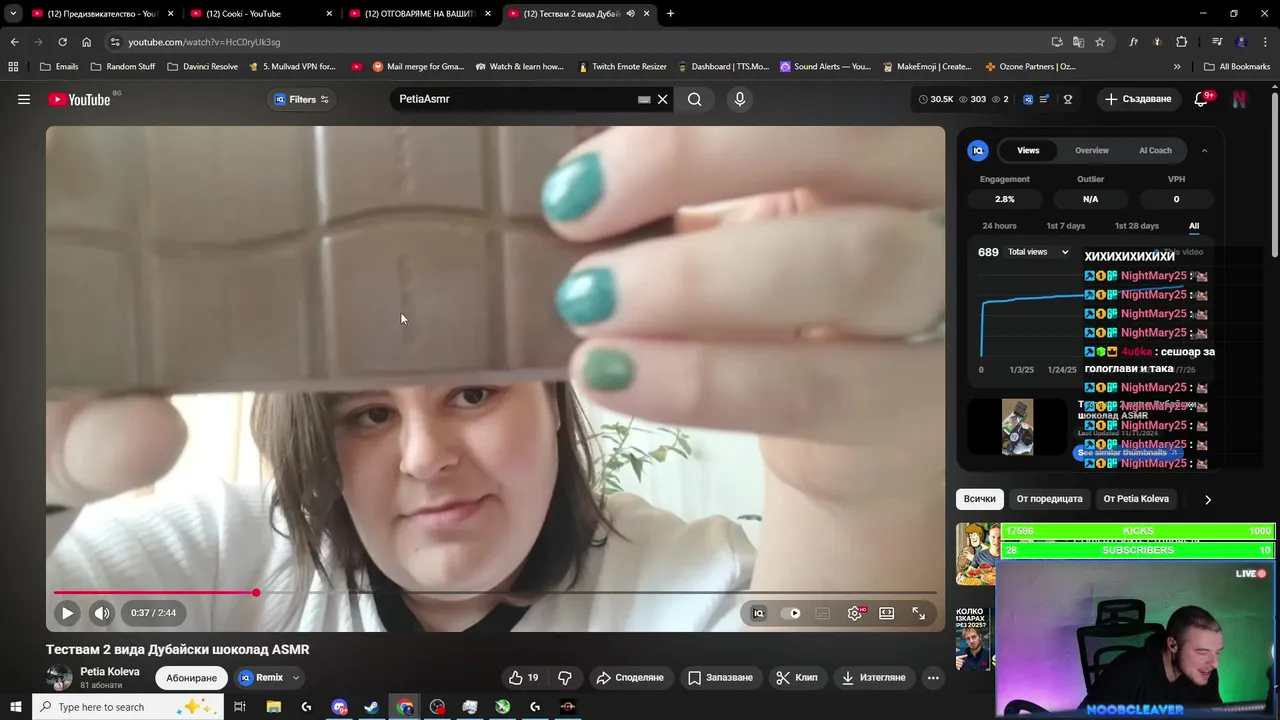
Task: Open the Twitch Emote Resizer bookmark
Action: click(x=622, y=67)
